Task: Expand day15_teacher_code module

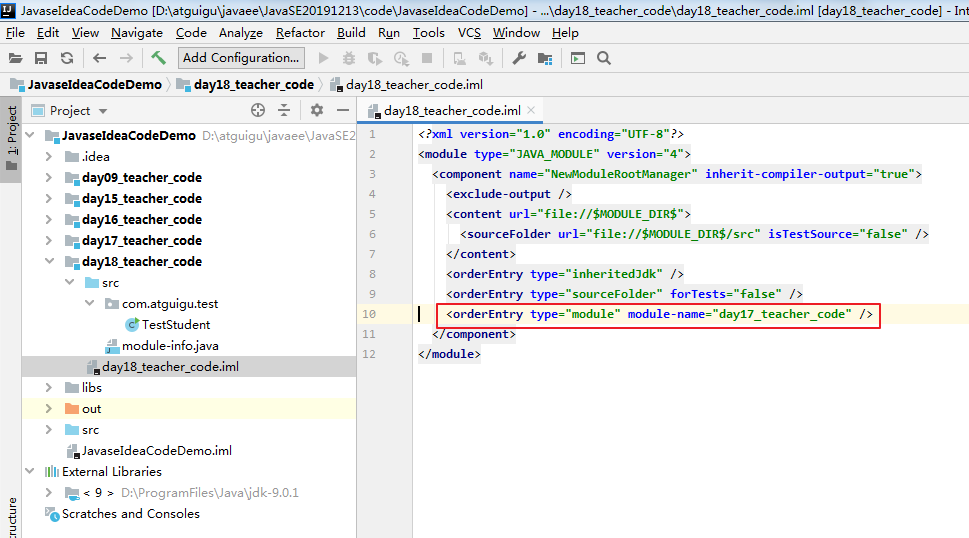Action: (x=49, y=198)
